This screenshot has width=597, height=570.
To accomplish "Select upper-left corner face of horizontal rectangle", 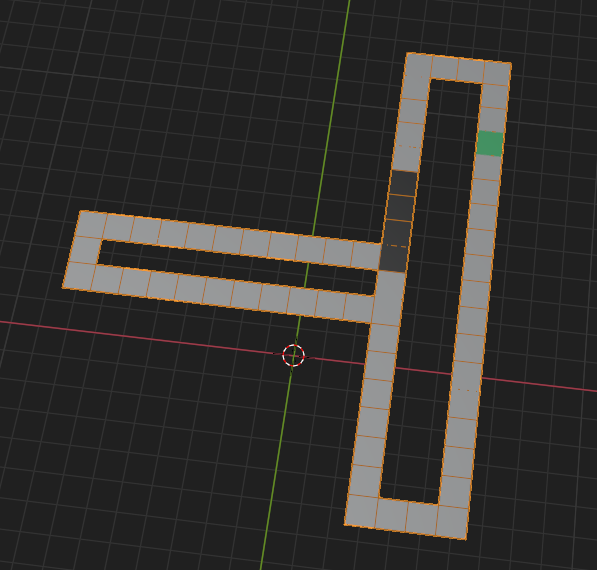I will pyautogui.click(x=92, y=224).
